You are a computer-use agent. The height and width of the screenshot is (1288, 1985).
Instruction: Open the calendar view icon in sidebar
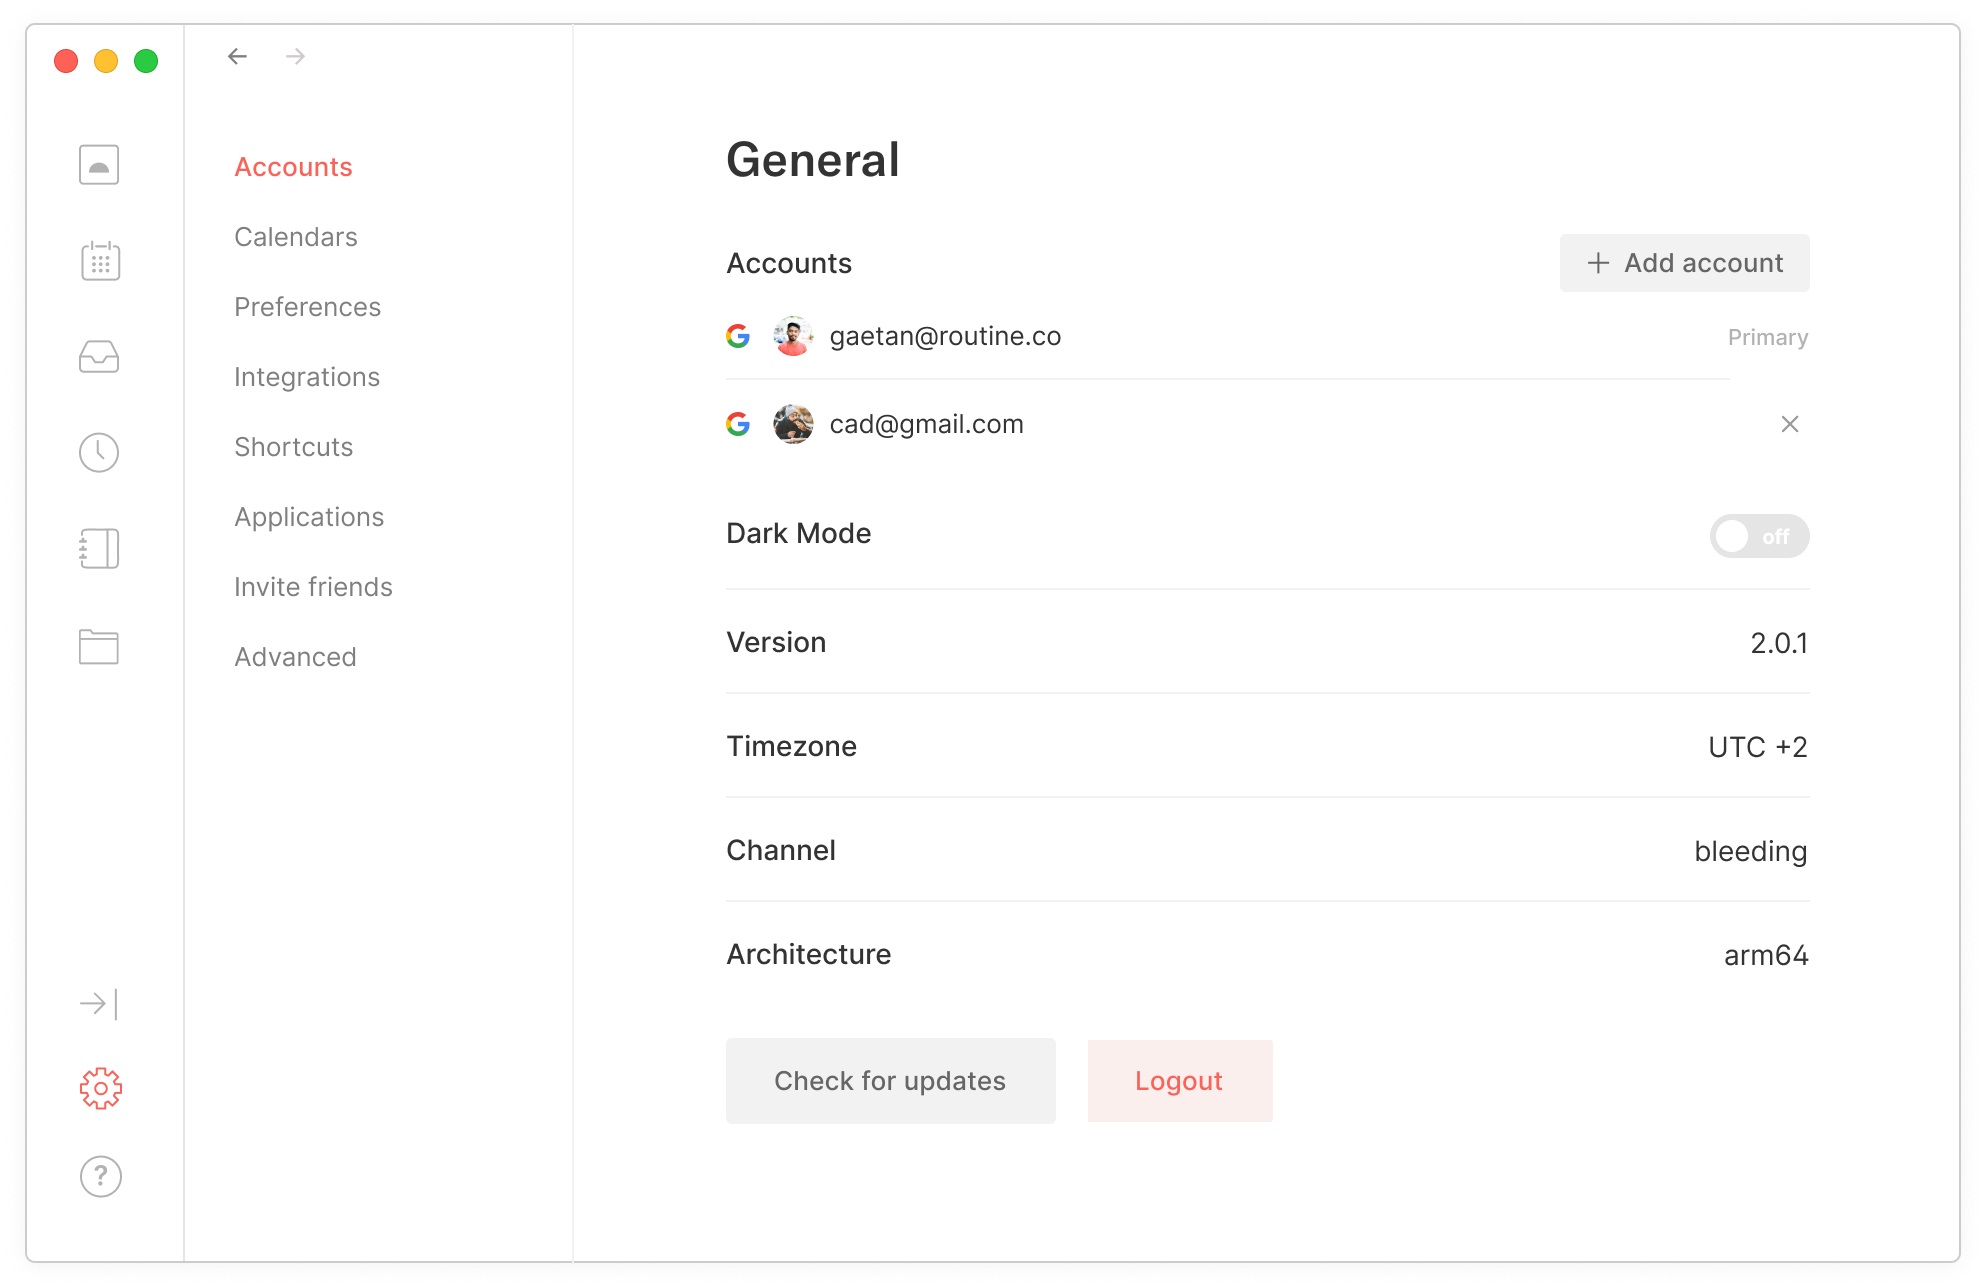click(100, 262)
